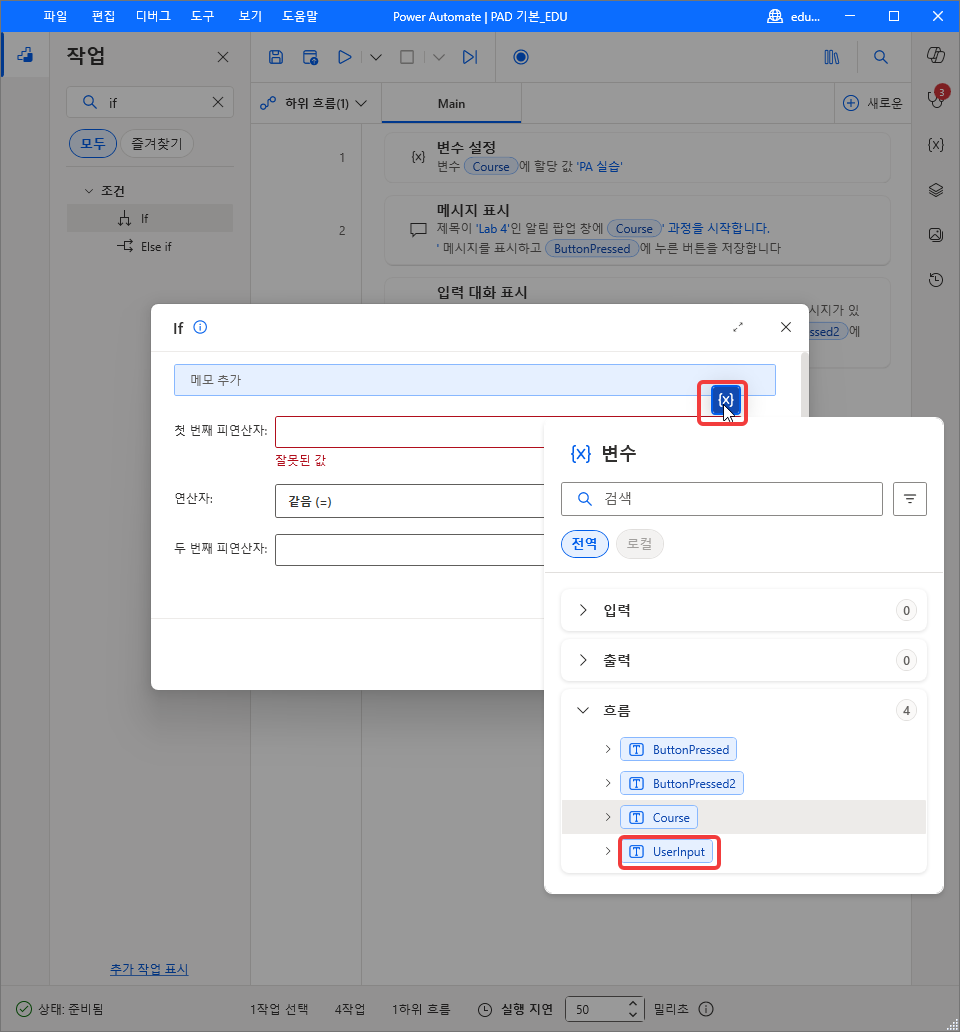Open the 편집 menu
This screenshot has width=960, height=1032.
pos(103,16)
